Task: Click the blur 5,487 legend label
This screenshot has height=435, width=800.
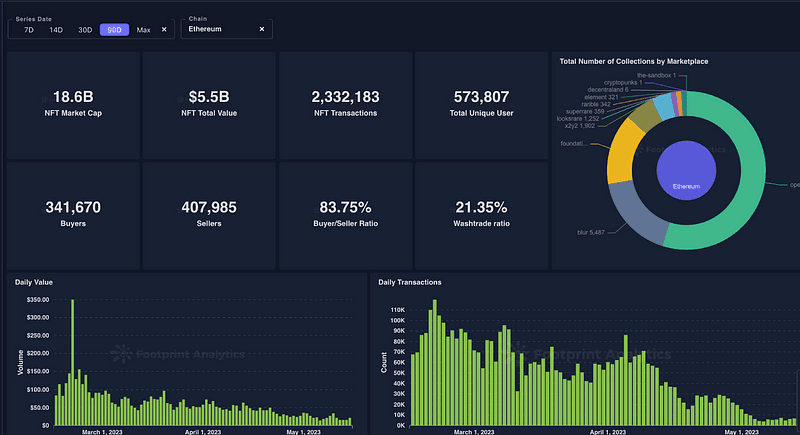Action: click(591, 233)
